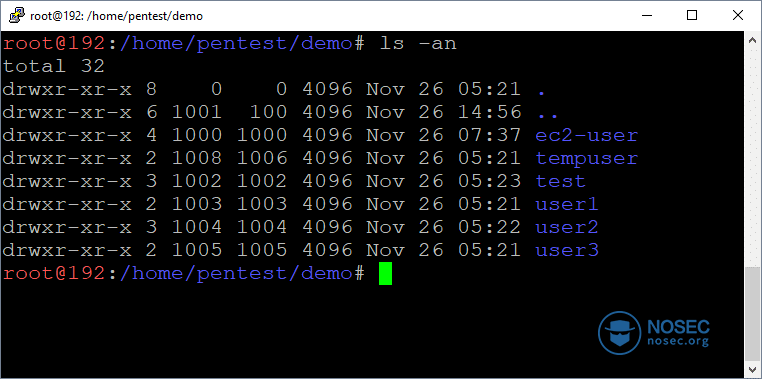Select the test directory name
The width and height of the screenshot is (762, 379).
point(560,181)
